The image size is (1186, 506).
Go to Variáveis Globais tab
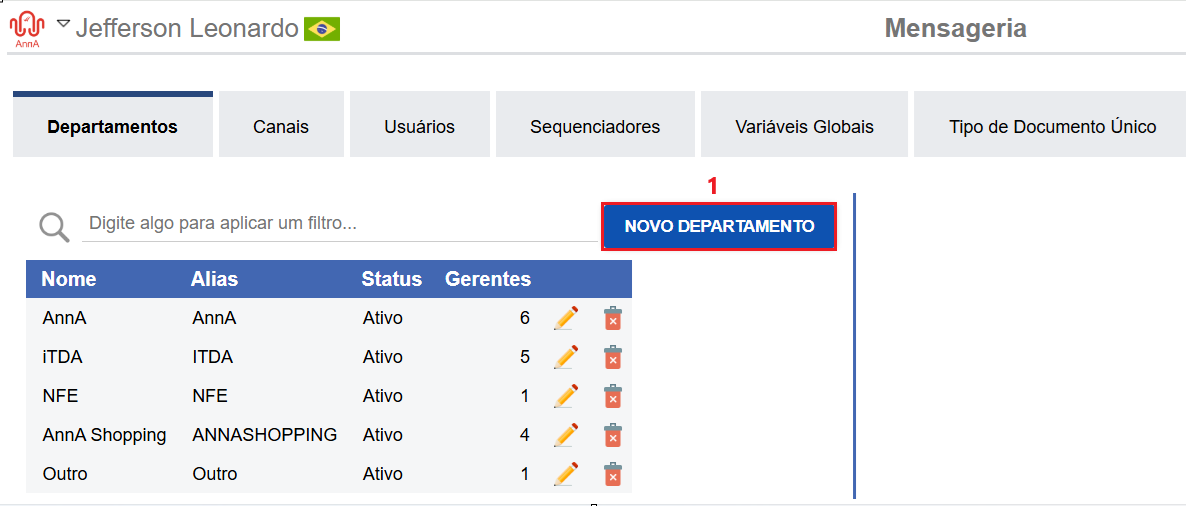pyautogui.click(x=805, y=126)
